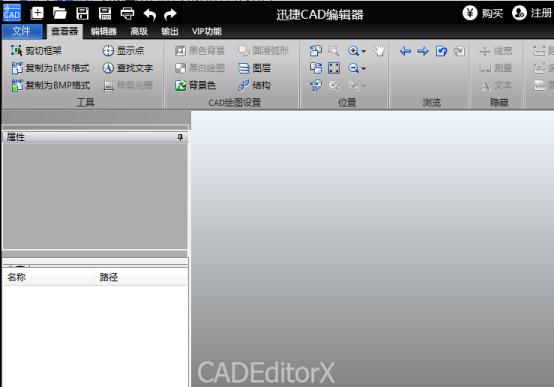Image resolution: width=554 pixels, height=387 pixels.
Task: Click first overlapping-windows icon in 位置 group
Action: click(316, 51)
